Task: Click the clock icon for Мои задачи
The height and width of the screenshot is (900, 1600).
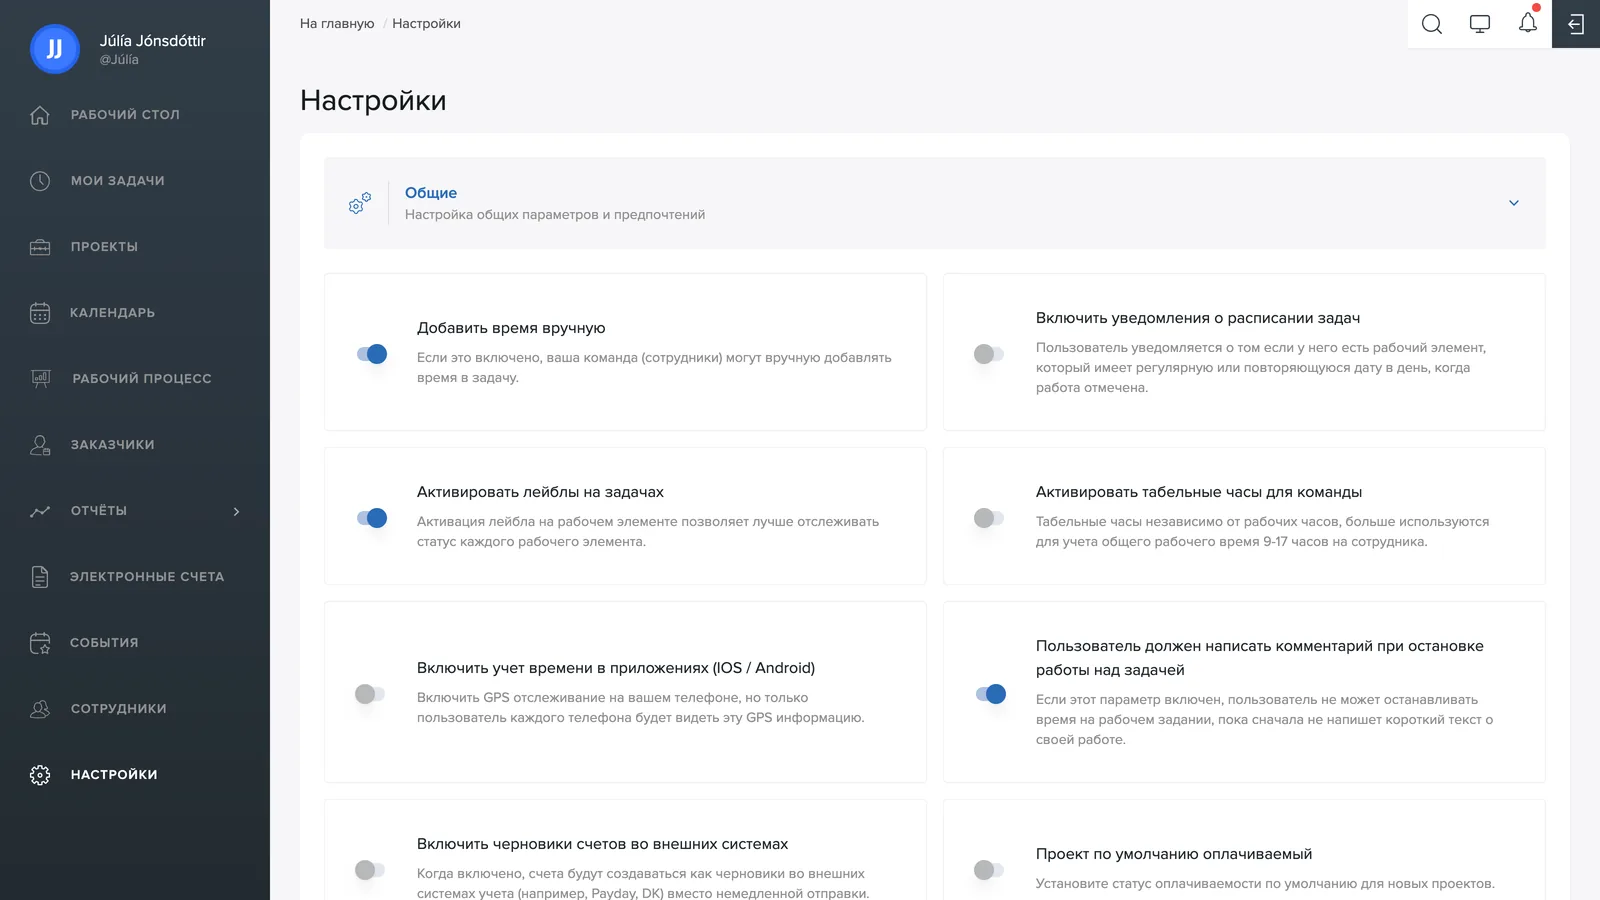Action: (40, 181)
